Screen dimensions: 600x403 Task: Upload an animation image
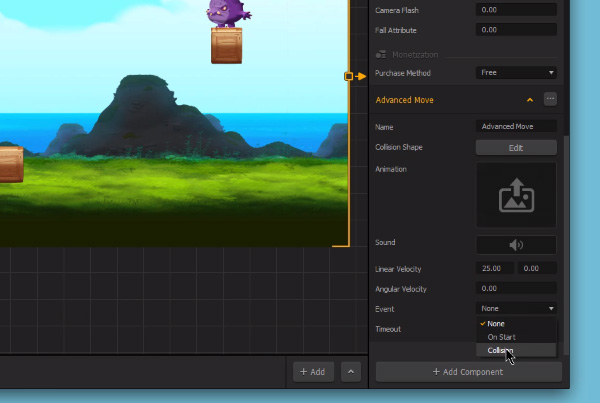point(516,195)
